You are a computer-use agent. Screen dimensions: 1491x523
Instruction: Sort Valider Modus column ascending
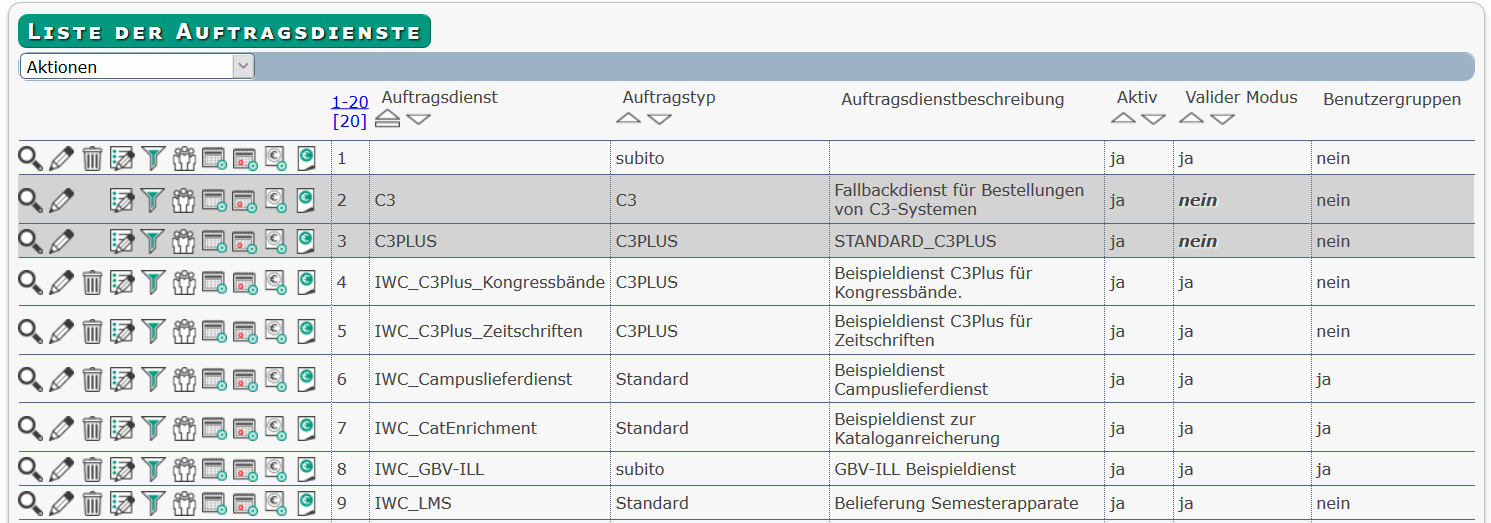click(x=1191, y=118)
